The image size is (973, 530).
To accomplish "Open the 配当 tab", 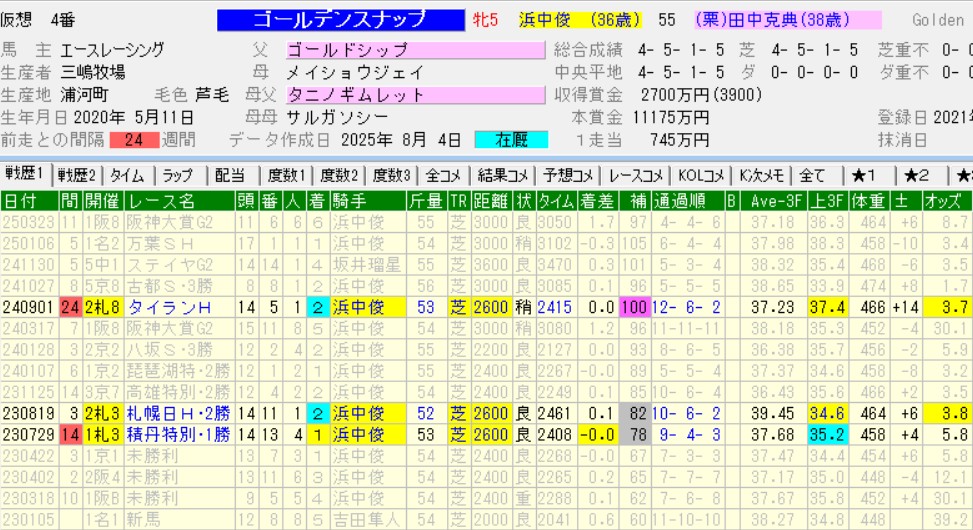I will 230,175.
